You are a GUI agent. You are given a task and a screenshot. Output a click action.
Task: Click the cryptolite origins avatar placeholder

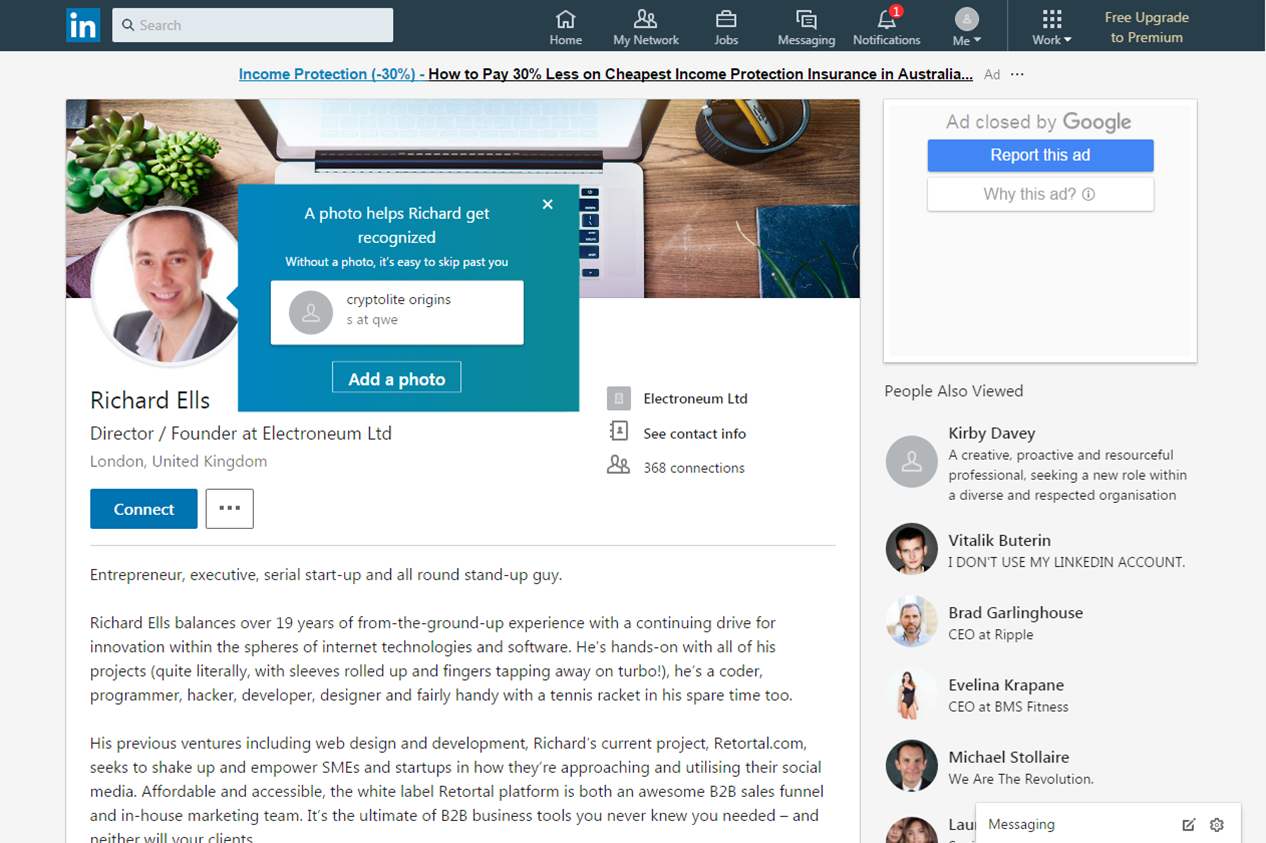pyautogui.click(x=311, y=312)
